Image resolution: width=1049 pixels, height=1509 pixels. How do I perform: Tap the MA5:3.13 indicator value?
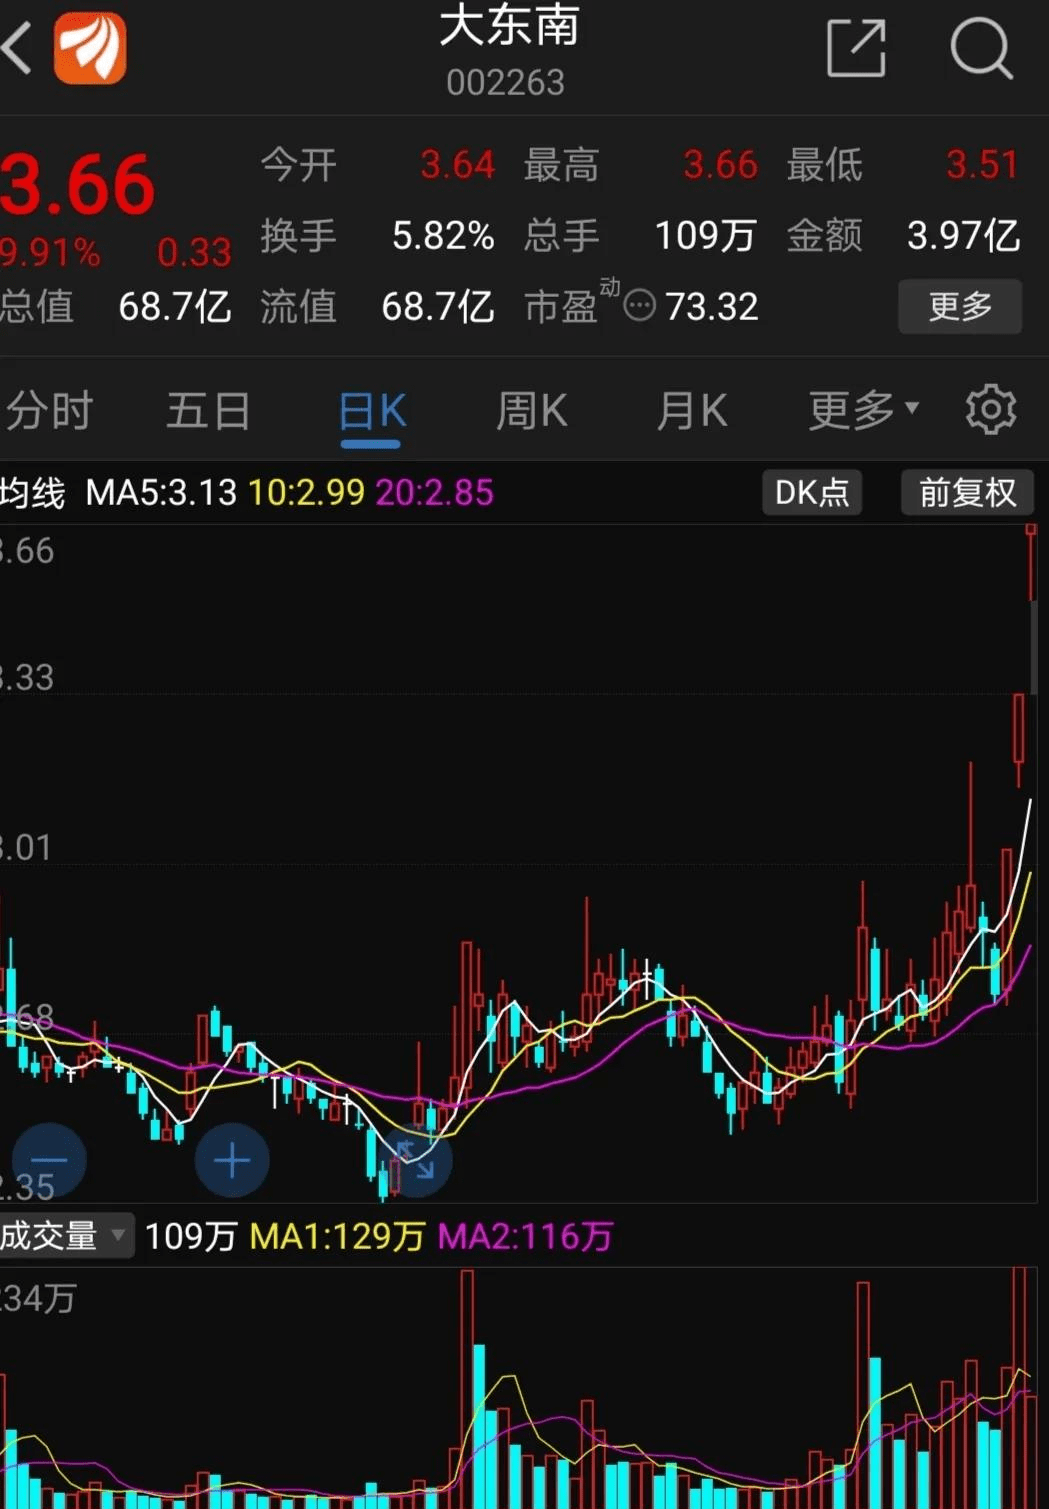point(161,492)
